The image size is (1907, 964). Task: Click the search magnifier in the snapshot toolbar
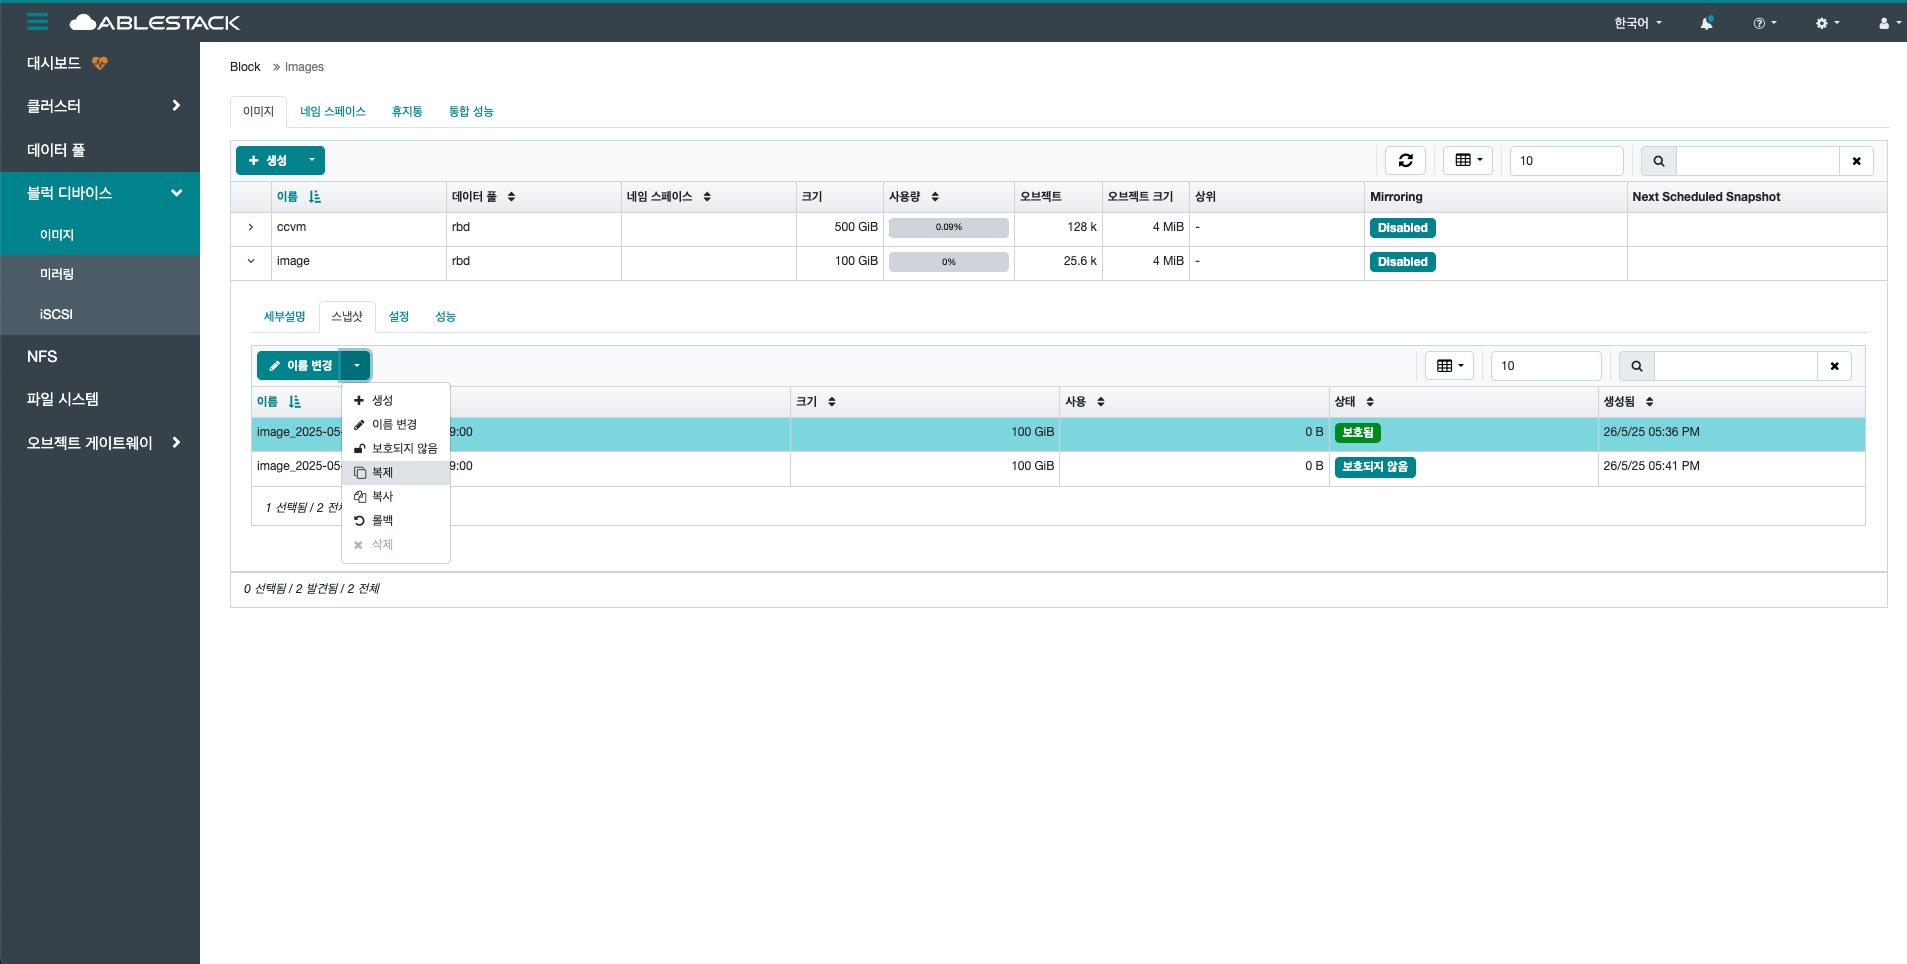[x=1637, y=365]
